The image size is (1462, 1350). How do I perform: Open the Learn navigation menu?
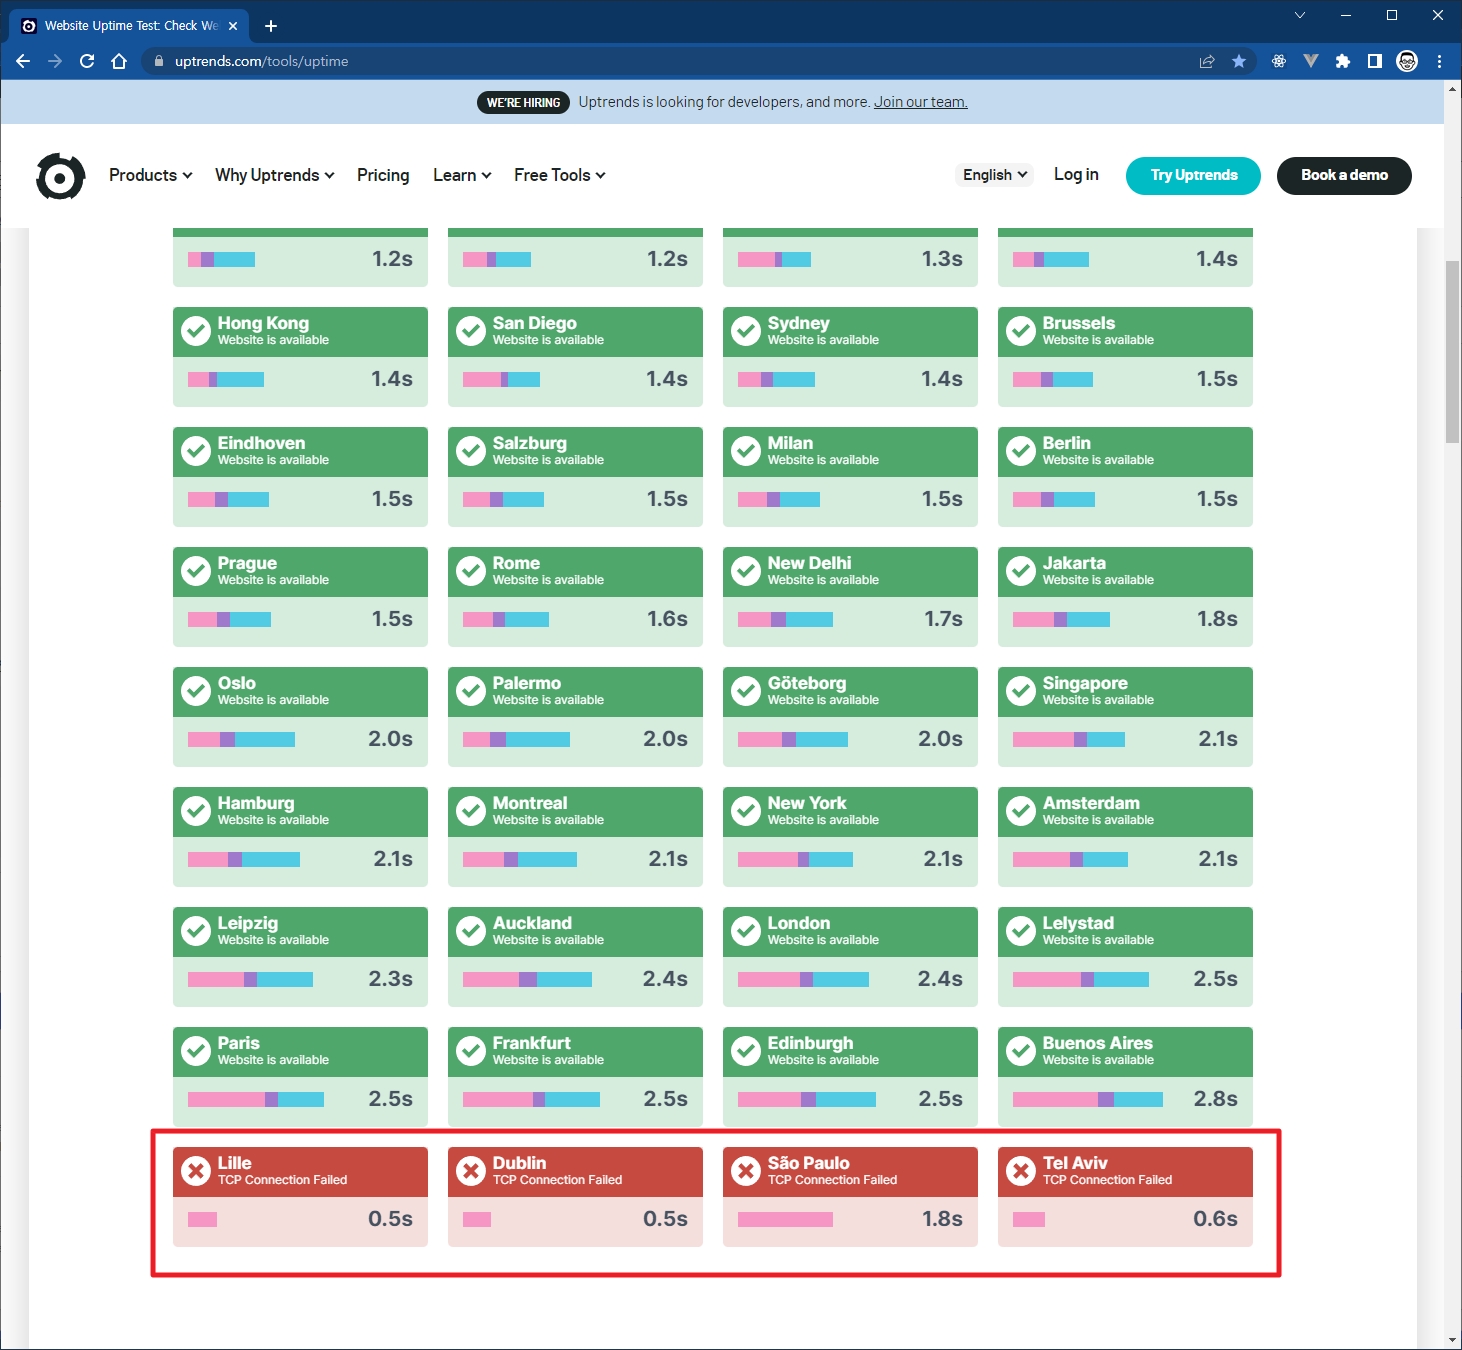461,175
